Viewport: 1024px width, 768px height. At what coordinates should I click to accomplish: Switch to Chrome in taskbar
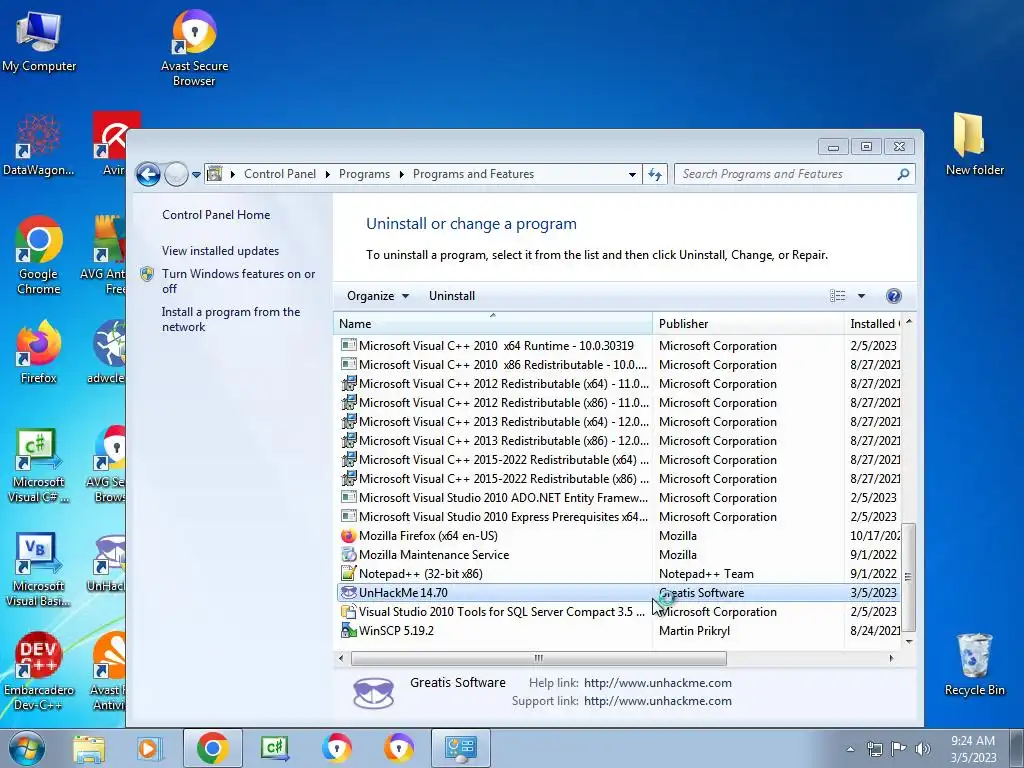[x=212, y=748]
